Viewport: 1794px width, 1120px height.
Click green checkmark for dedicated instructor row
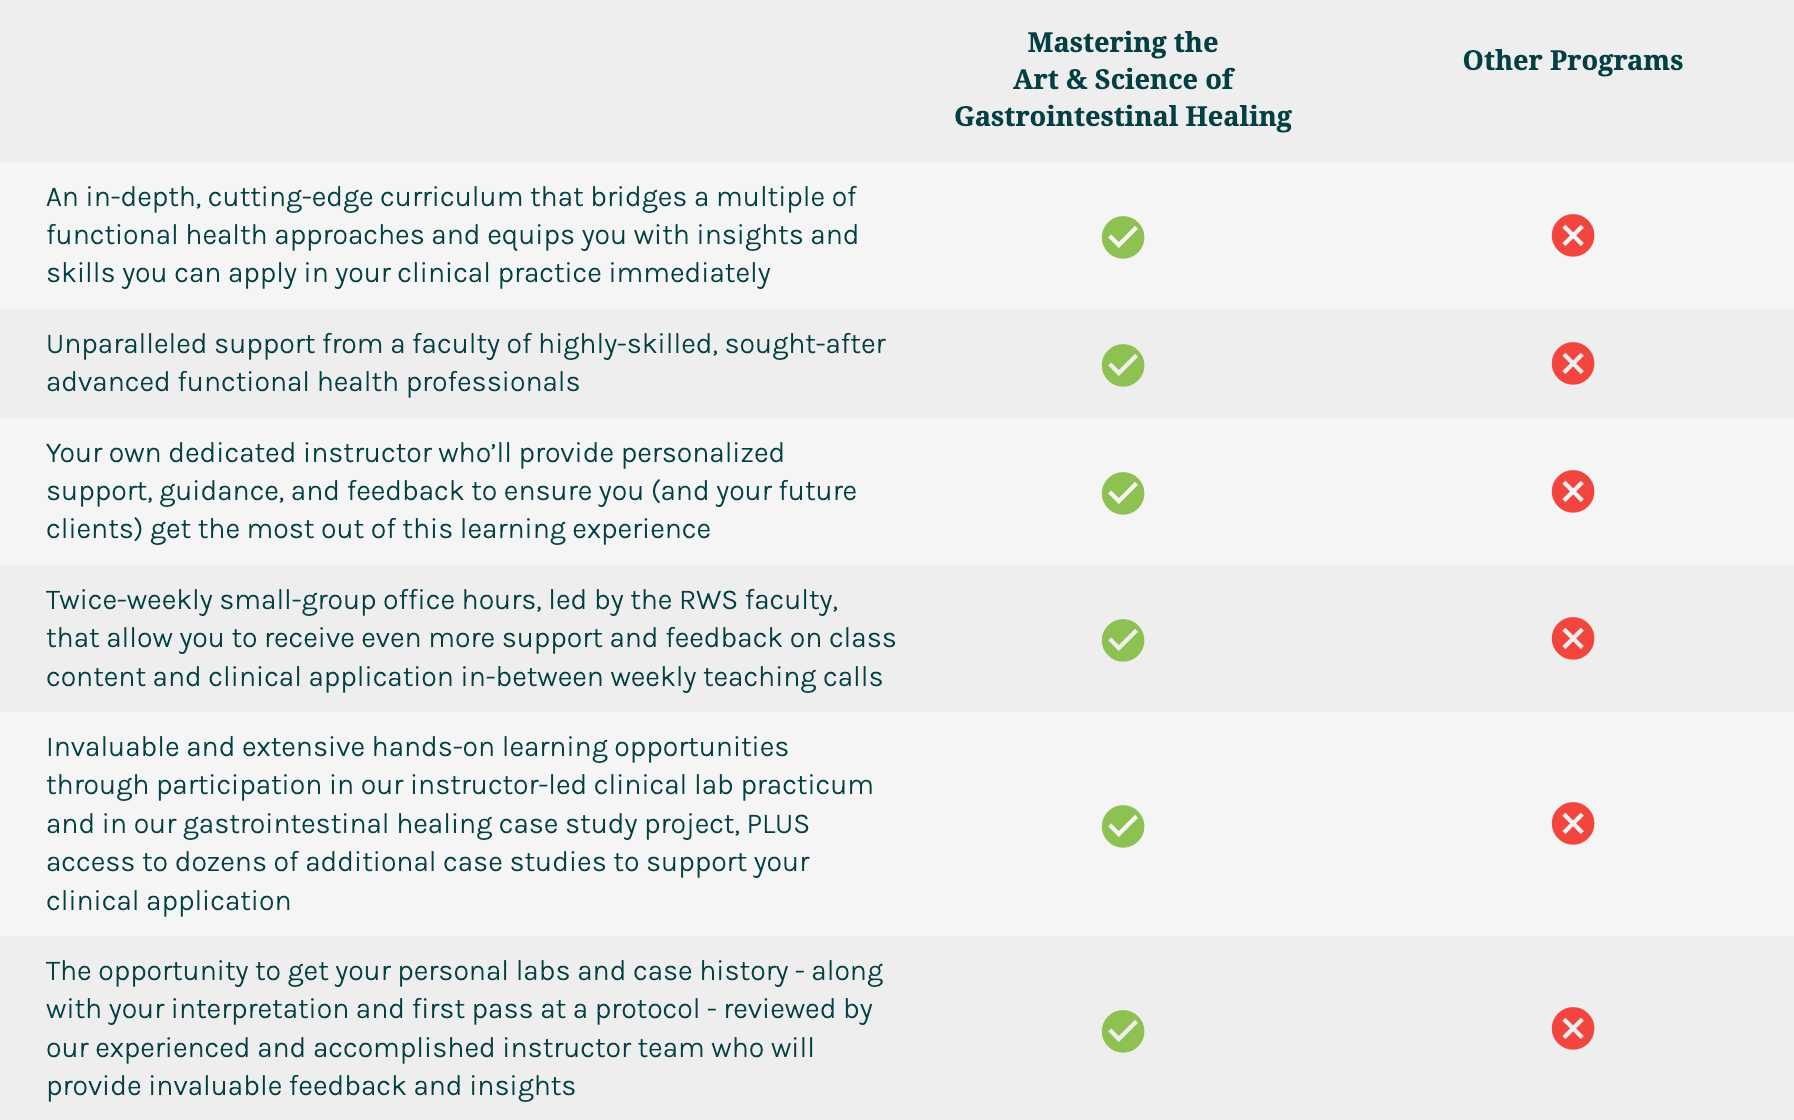point(1122,493)
